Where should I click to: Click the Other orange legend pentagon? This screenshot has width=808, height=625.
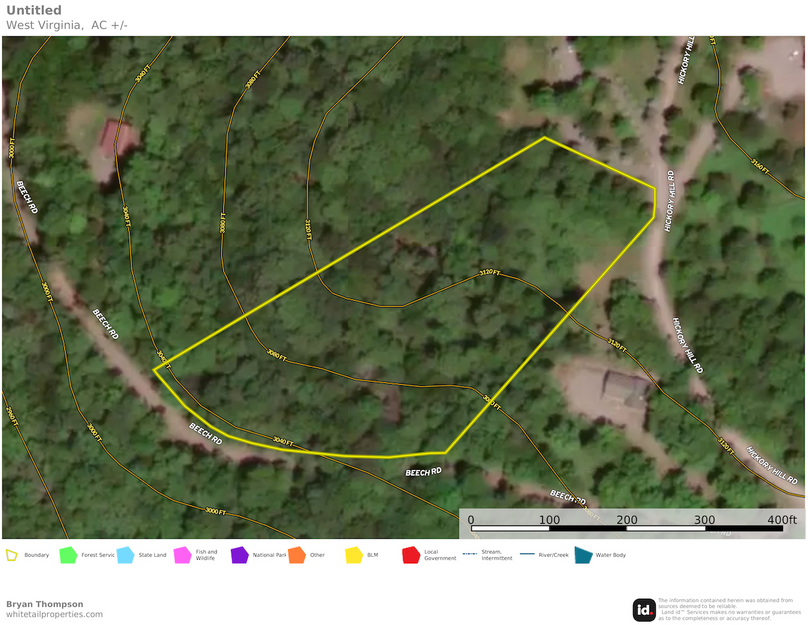(x=297, y=553)
